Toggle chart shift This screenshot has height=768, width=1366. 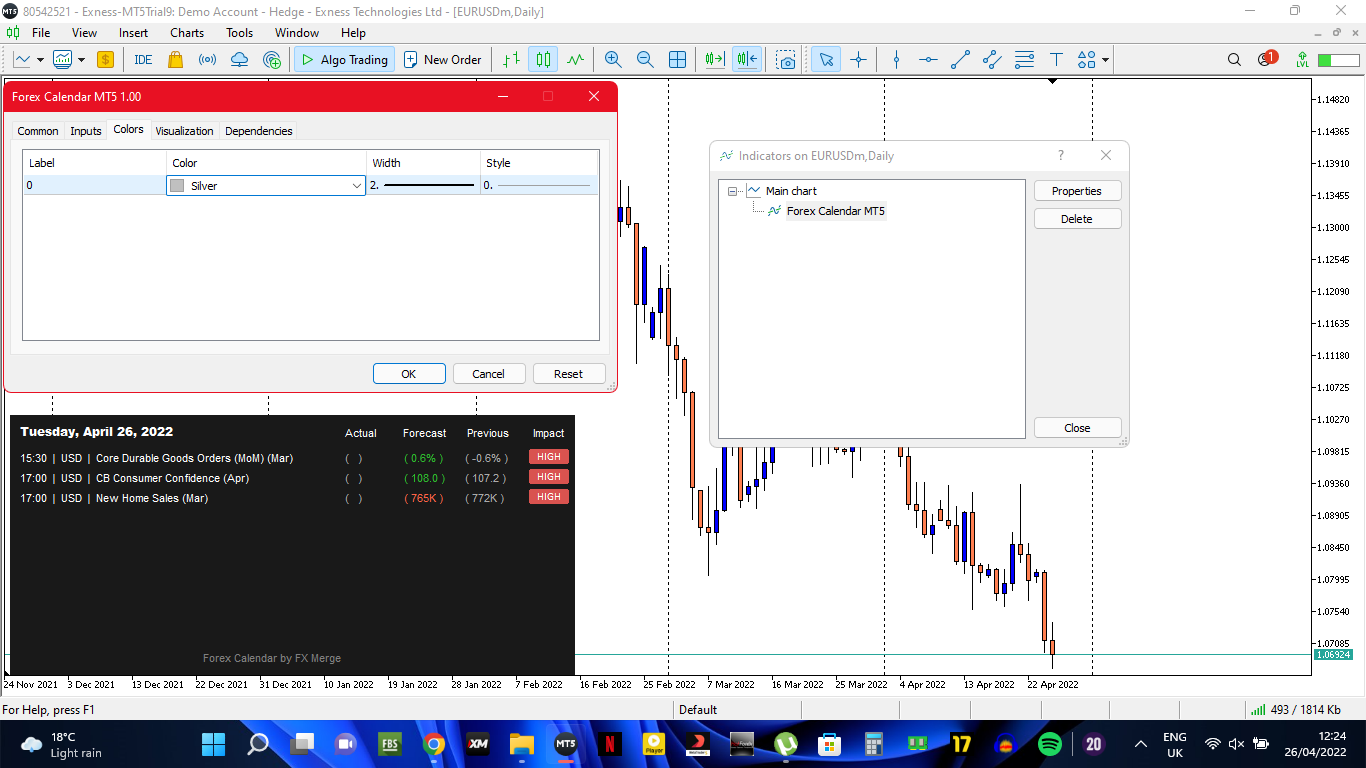tap(747, 59)
